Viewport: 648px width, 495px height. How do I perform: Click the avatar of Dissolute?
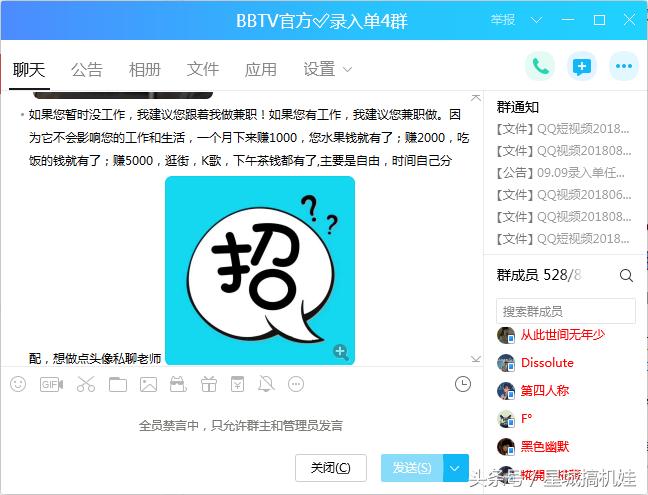click(x=506, y=363)
